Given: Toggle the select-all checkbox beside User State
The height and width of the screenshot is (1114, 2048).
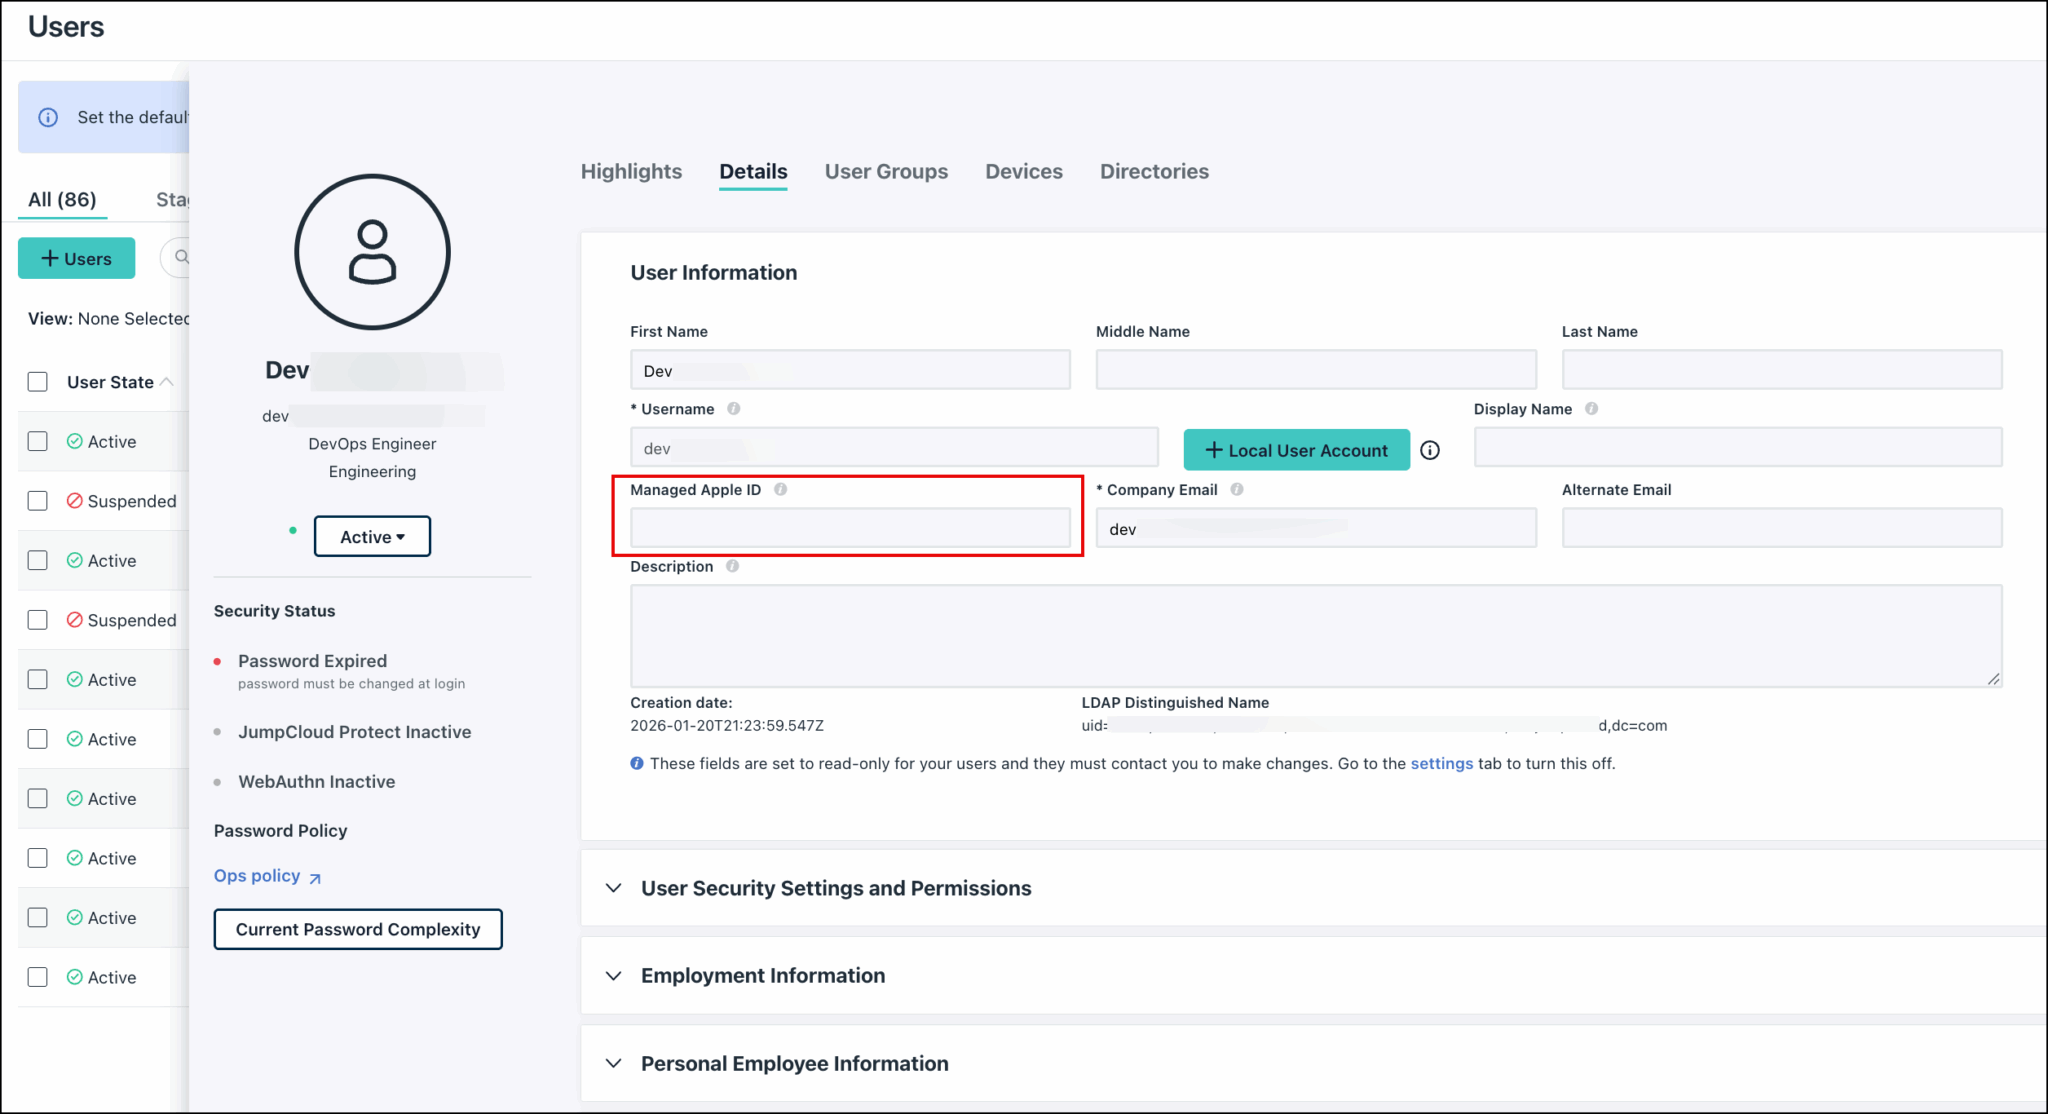Looking at the screenshot, I should (x=38, y=382).
